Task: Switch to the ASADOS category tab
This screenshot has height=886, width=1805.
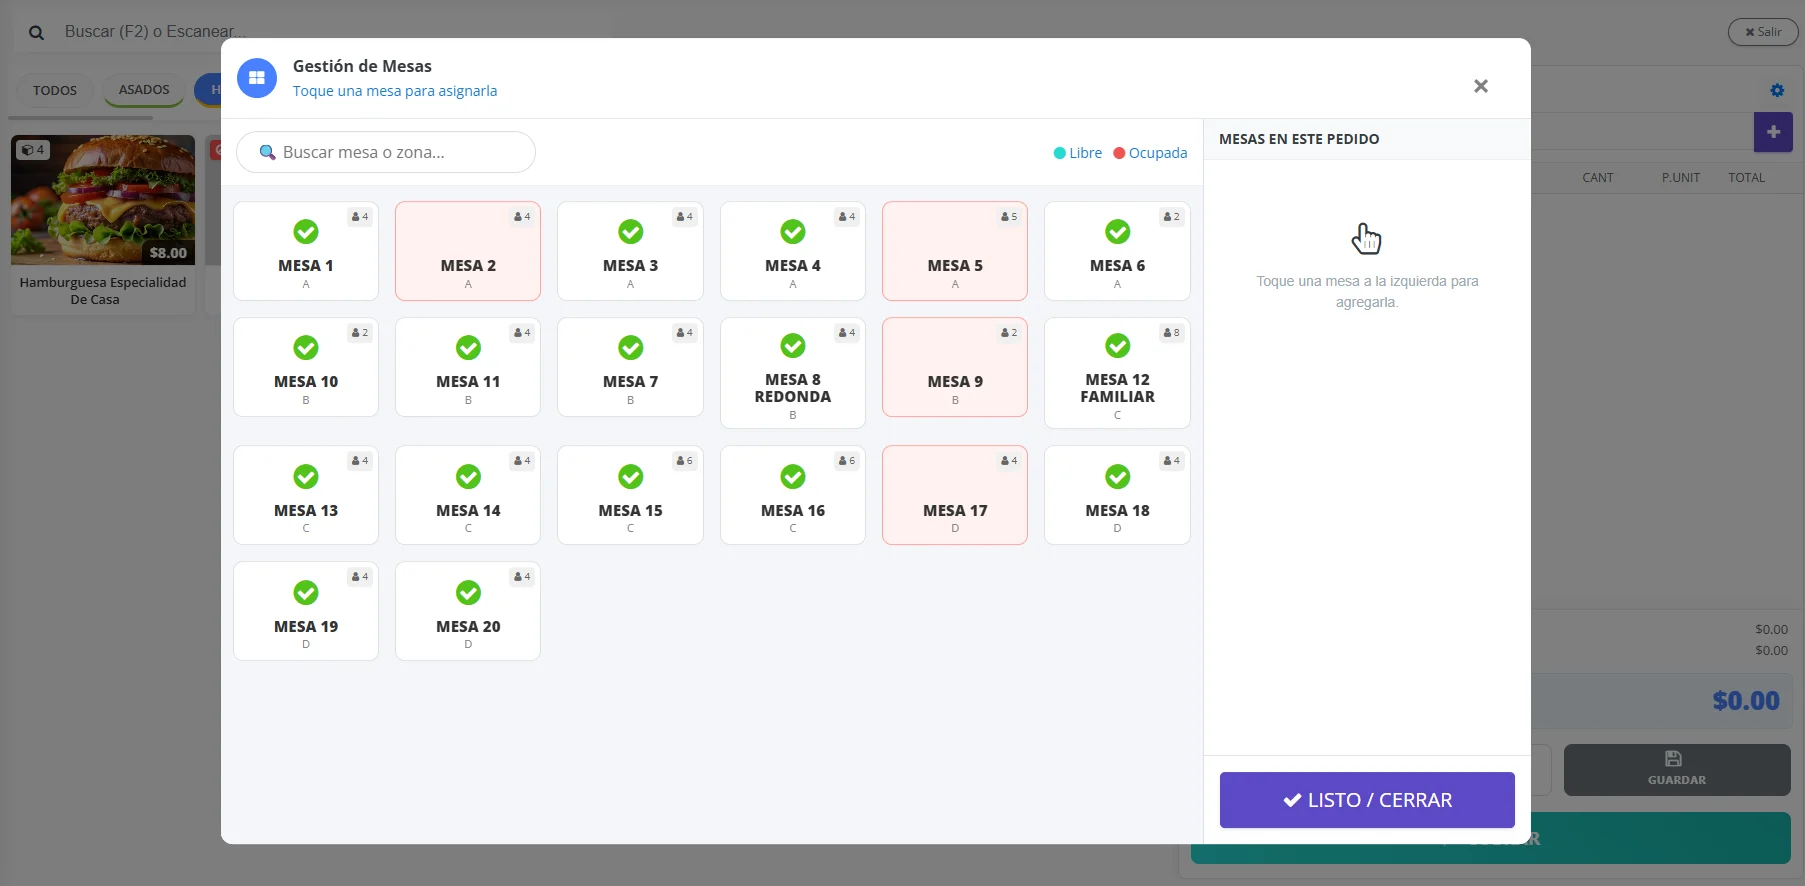Action: pos(144,90)
